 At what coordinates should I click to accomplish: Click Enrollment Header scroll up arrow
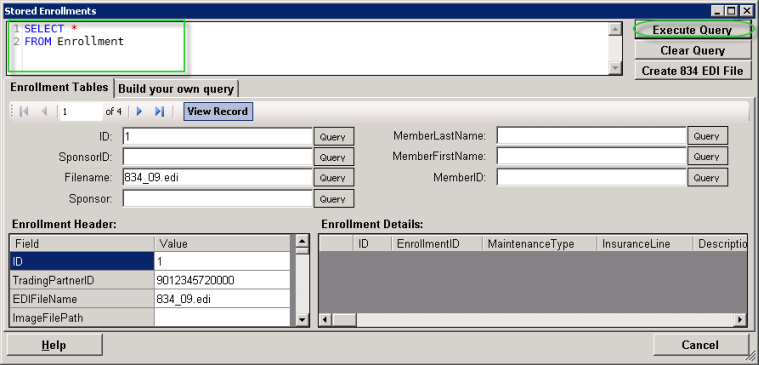(302, 241)
